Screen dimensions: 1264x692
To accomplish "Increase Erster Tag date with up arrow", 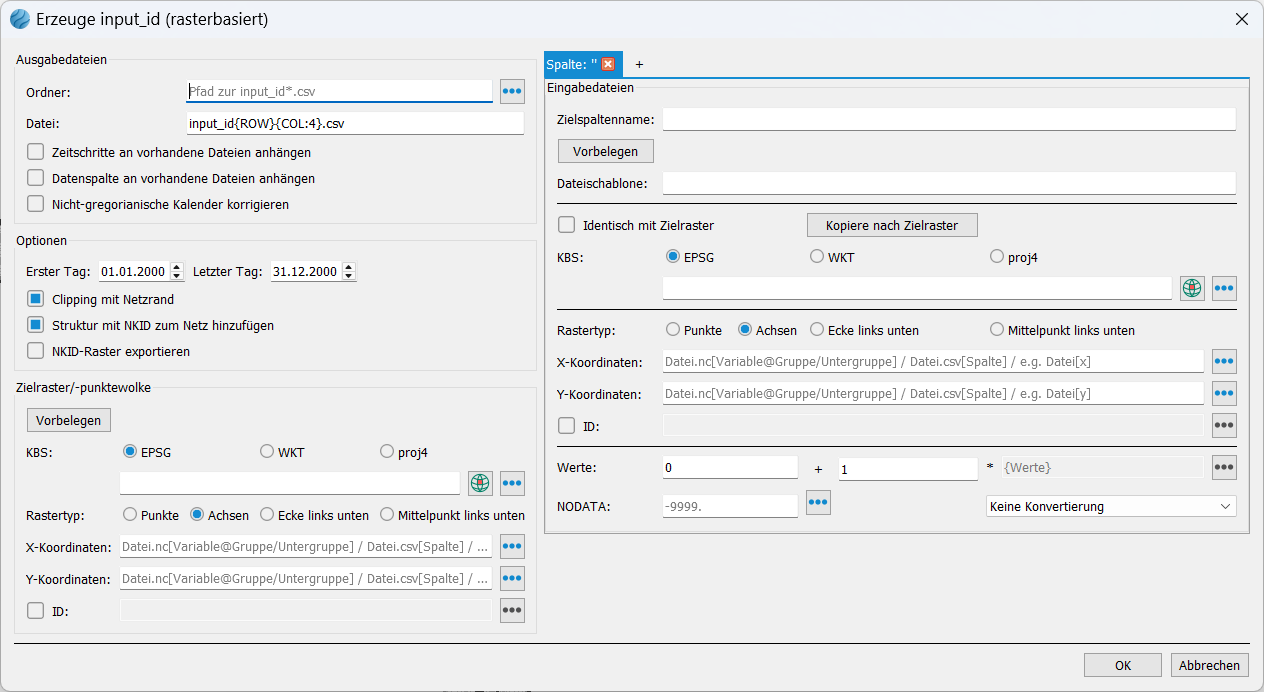I will (x=177, y=268).
